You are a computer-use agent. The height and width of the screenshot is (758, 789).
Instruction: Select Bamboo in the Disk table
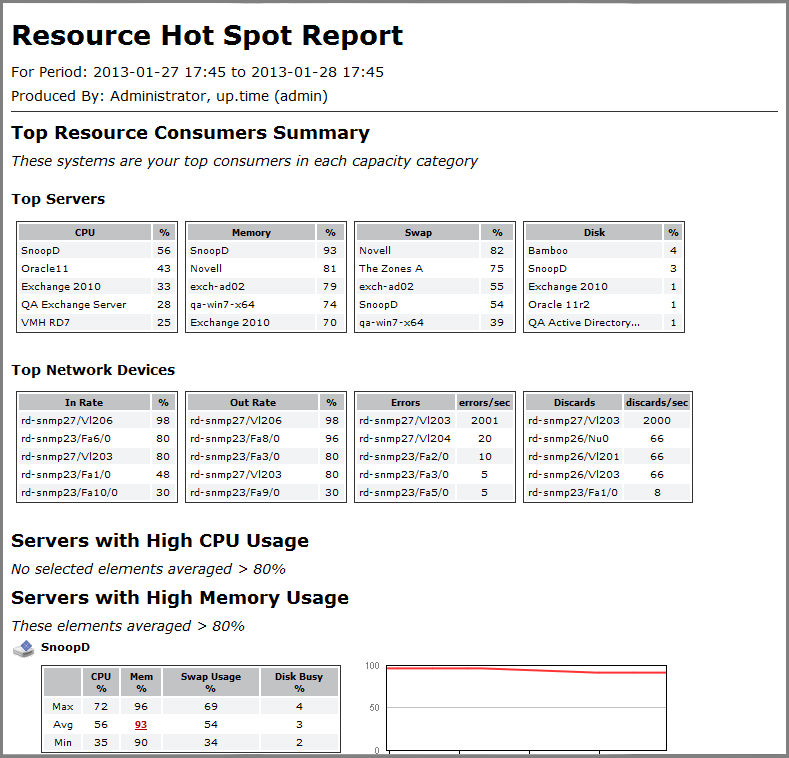tap(548, 251)
